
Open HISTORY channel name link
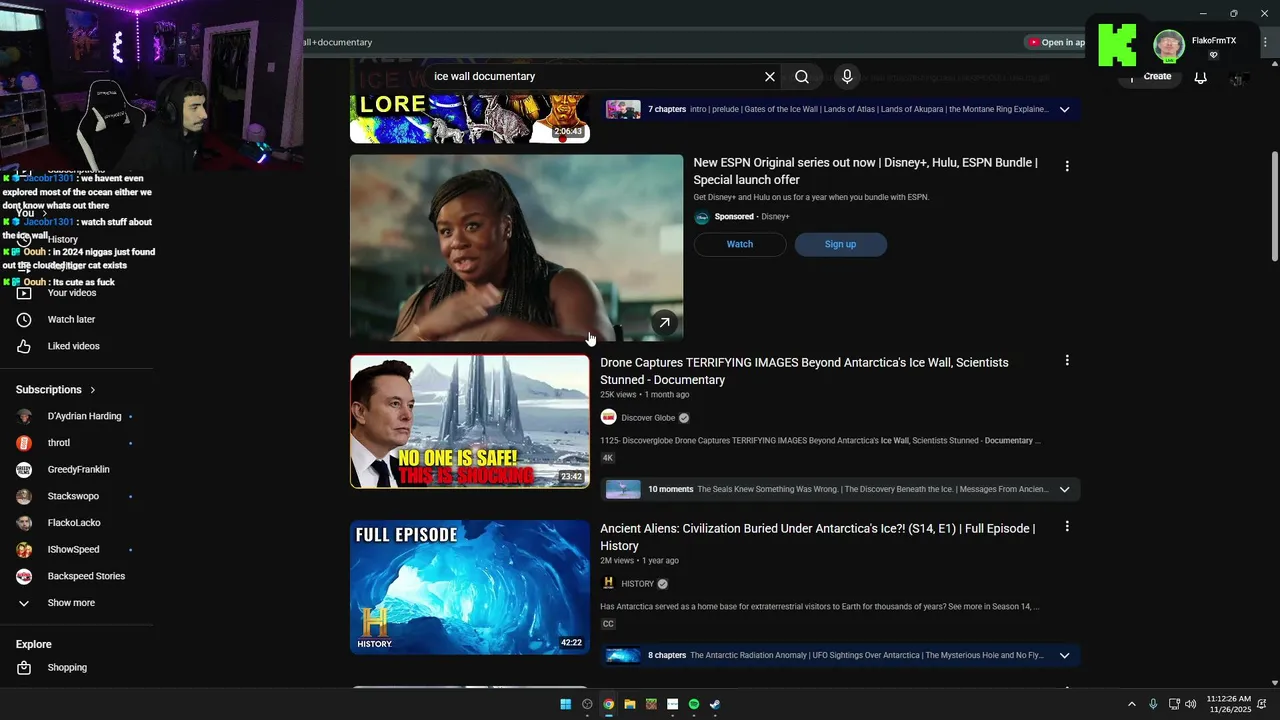tap(637, 584)
